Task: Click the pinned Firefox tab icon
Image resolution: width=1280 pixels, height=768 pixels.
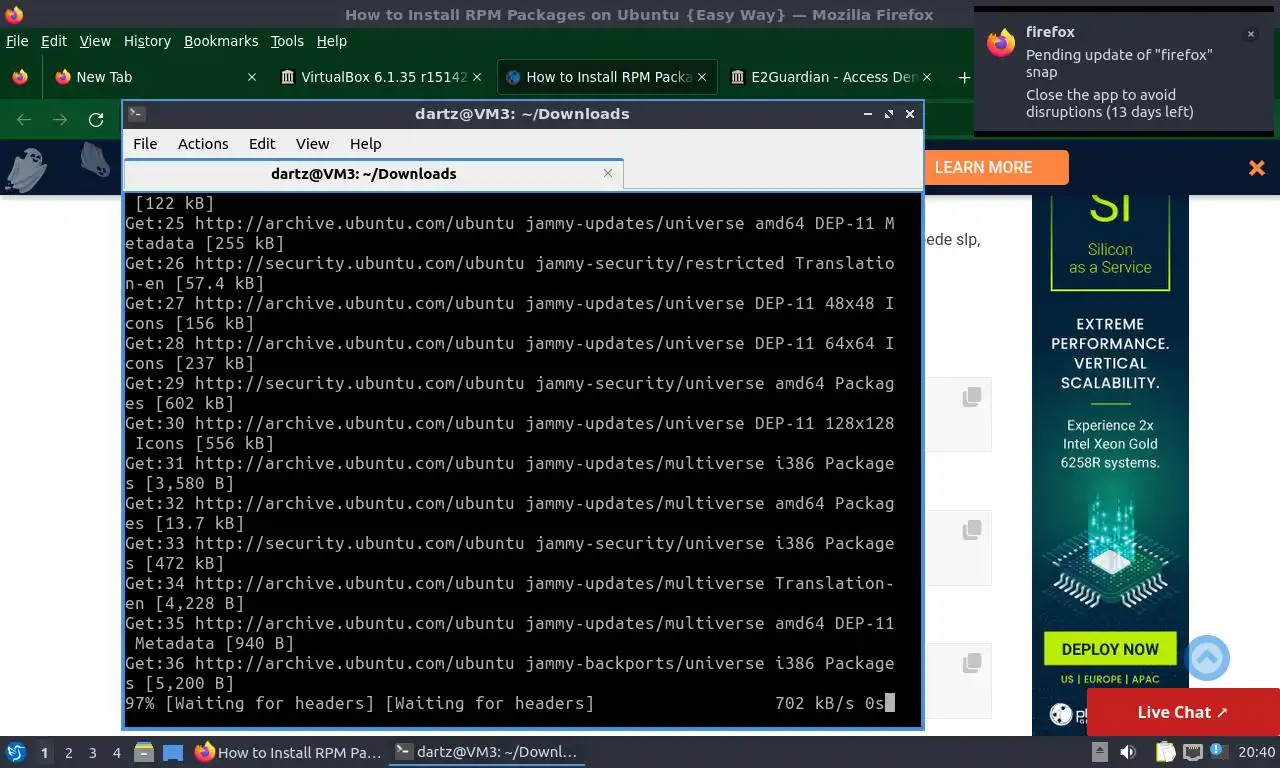Action: 20,77
